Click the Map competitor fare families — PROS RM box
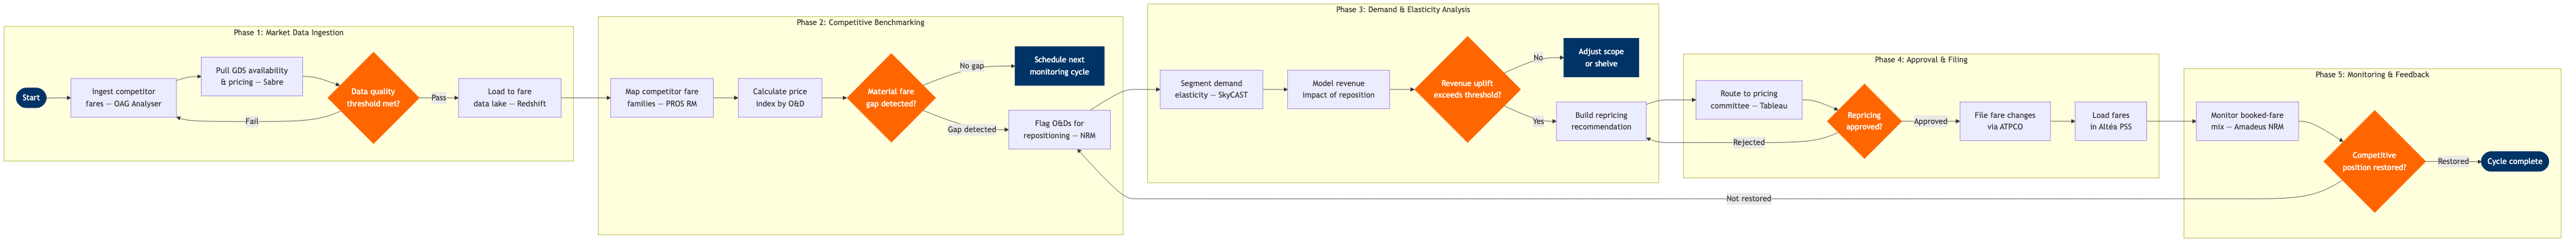Viewport: 2576px width, 244px height. click(662, 98)
